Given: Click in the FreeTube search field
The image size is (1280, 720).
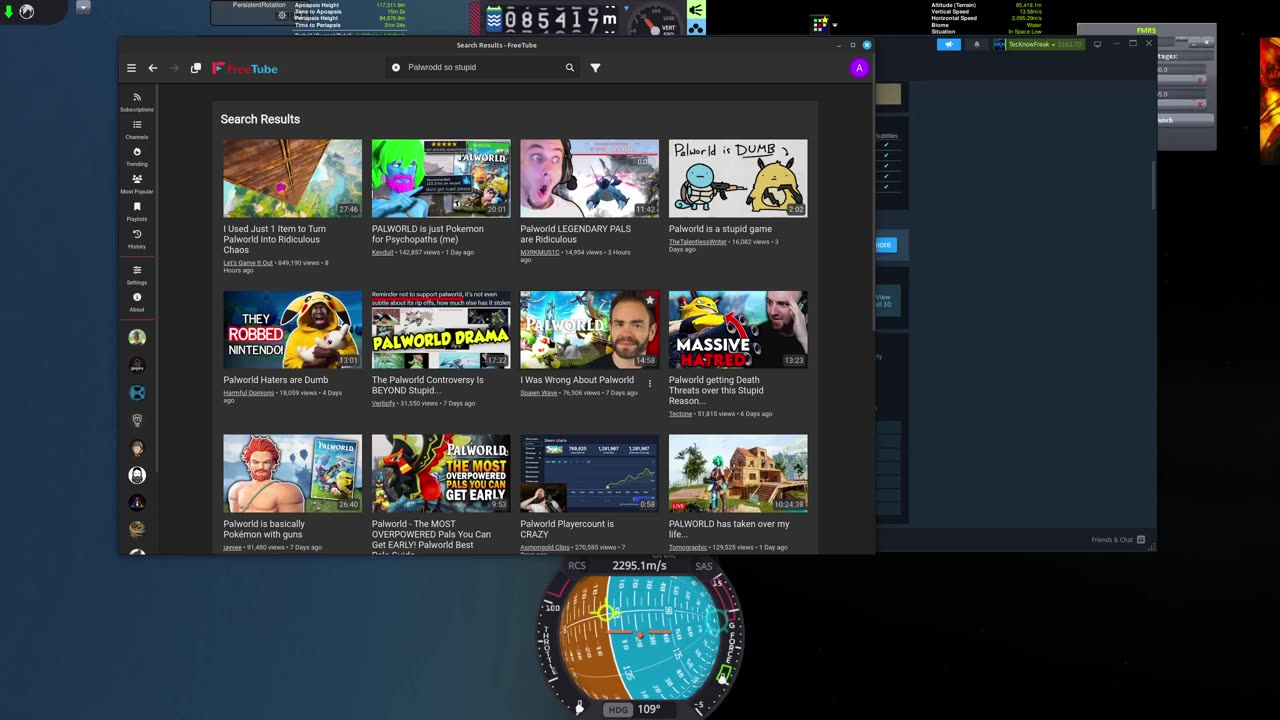Looking at the screenshot, I should pyautogui.click(x=484, y=68).
